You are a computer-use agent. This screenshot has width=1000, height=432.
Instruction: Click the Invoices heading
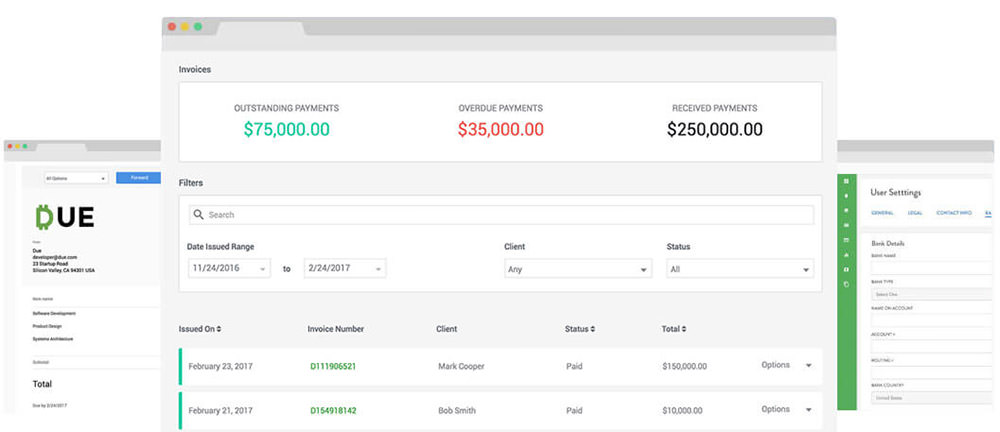(x=195, y=69)
